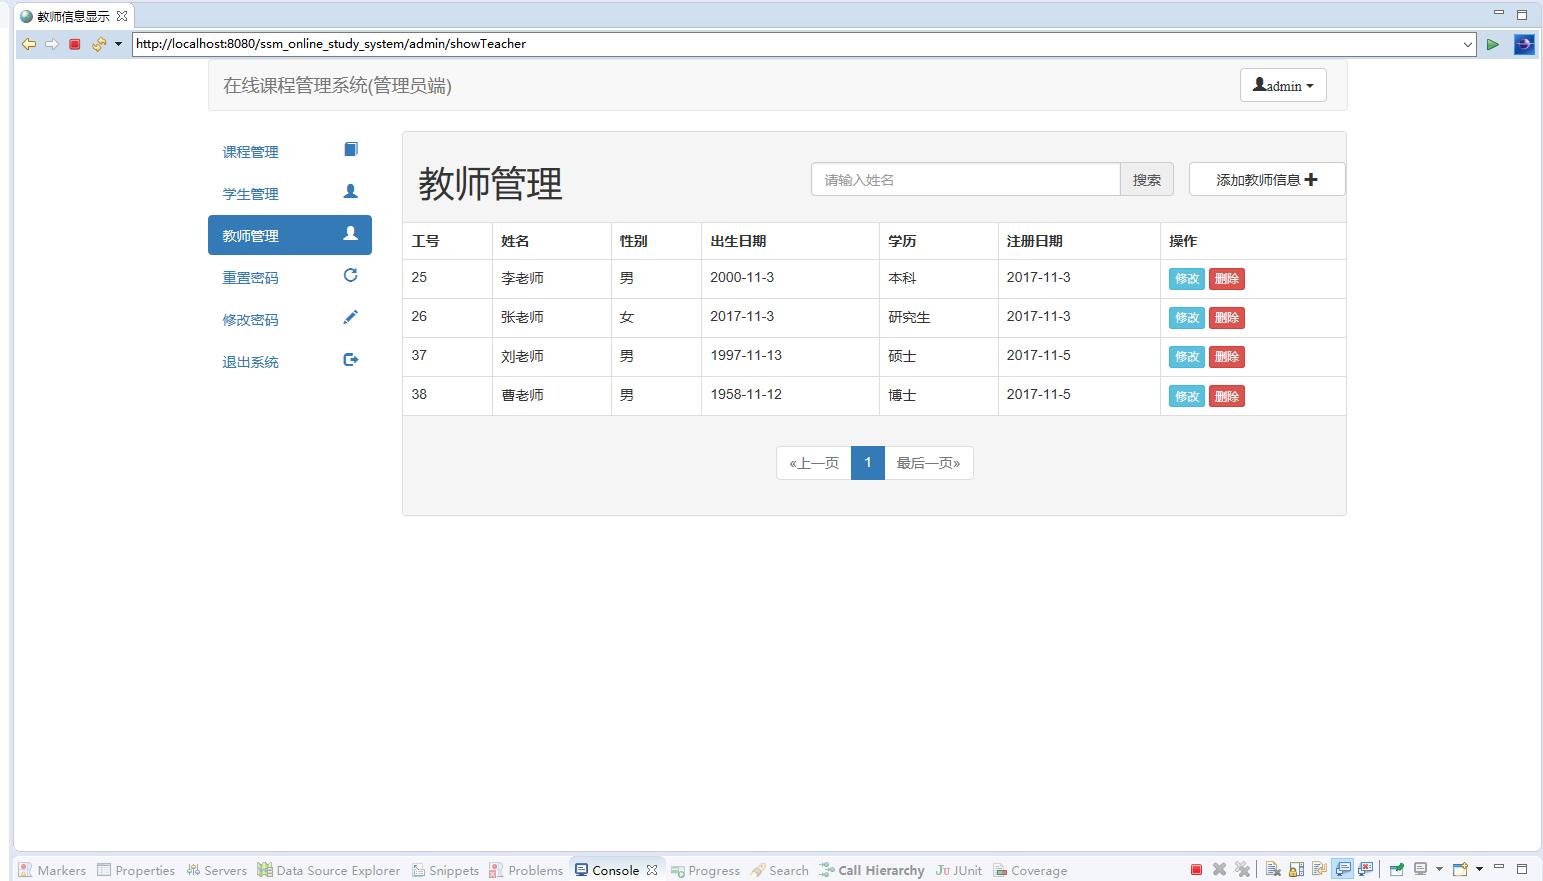This screenshot has width=1543, height=881.
Task: Select the 课程管理 book icon in sidebar
Action: 350,148
